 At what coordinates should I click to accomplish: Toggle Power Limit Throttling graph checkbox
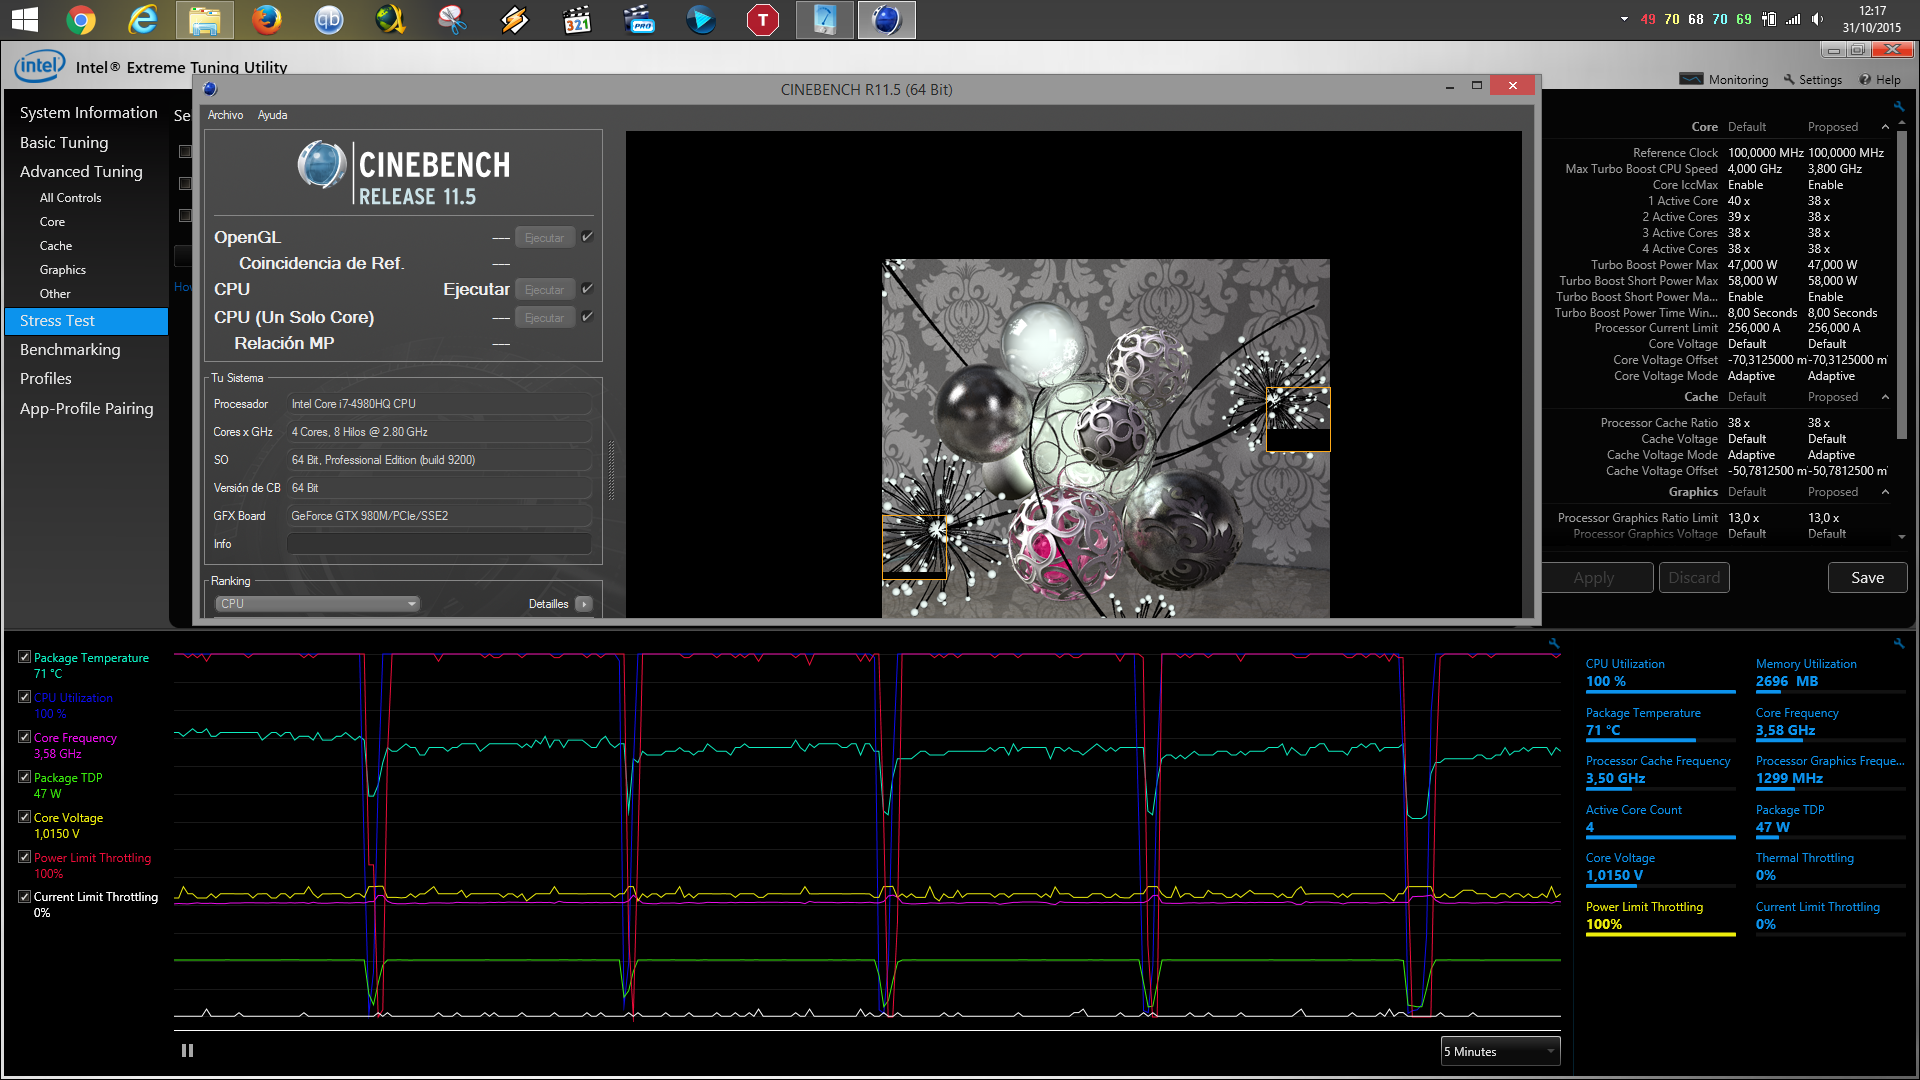pos(24,857)
